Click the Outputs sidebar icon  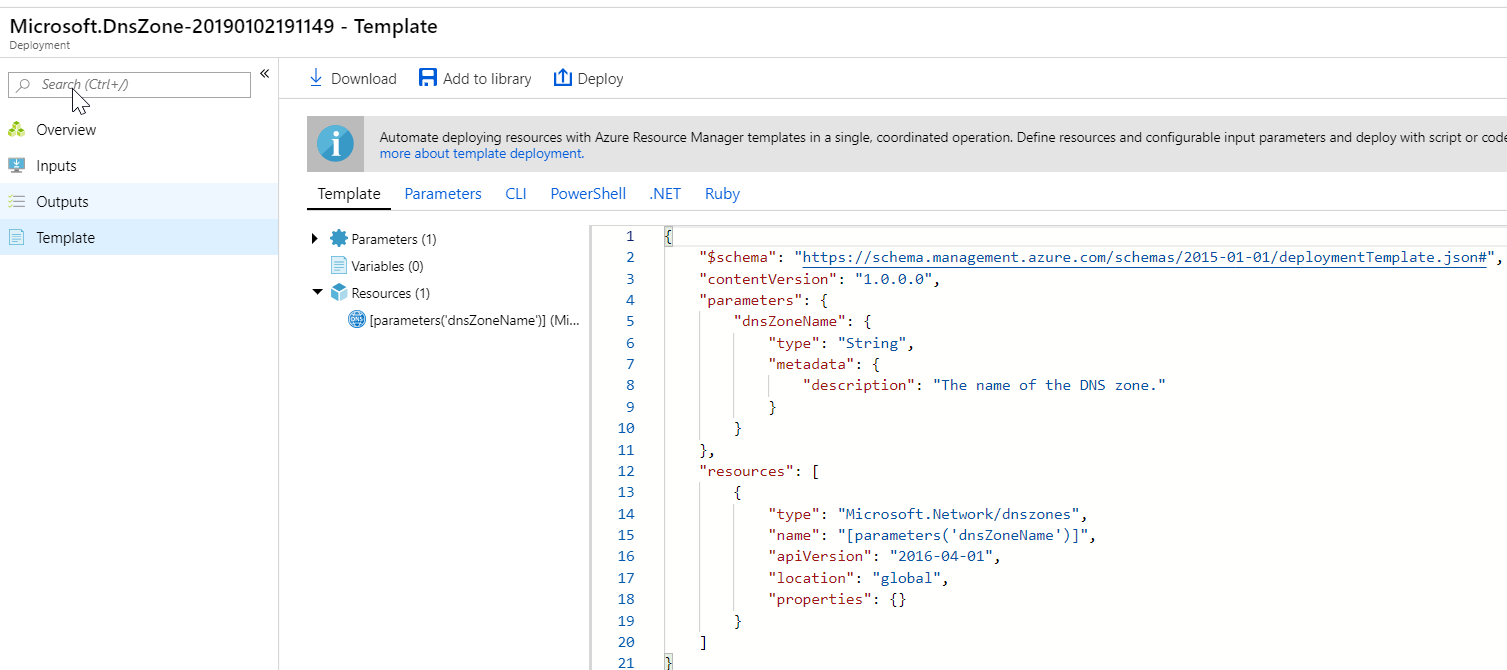[16, 202]
